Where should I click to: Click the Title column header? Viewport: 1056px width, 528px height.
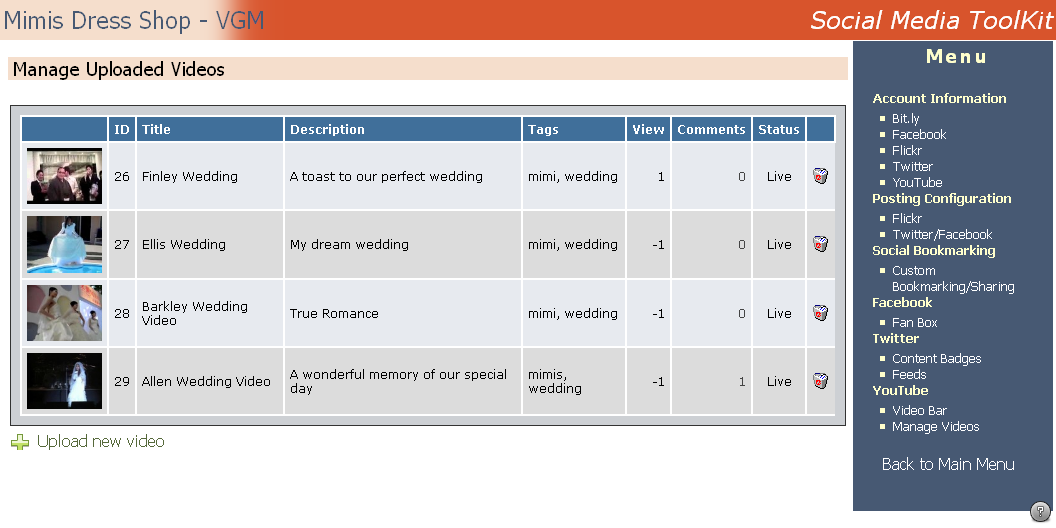coord(156,130)
